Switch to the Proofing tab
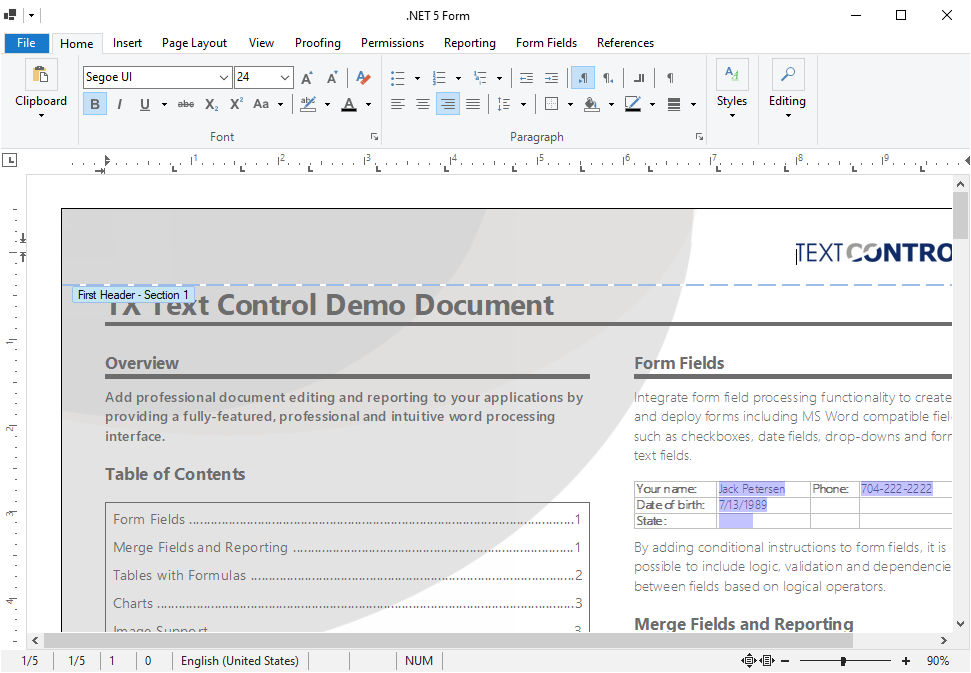 [x=318, y=43]
